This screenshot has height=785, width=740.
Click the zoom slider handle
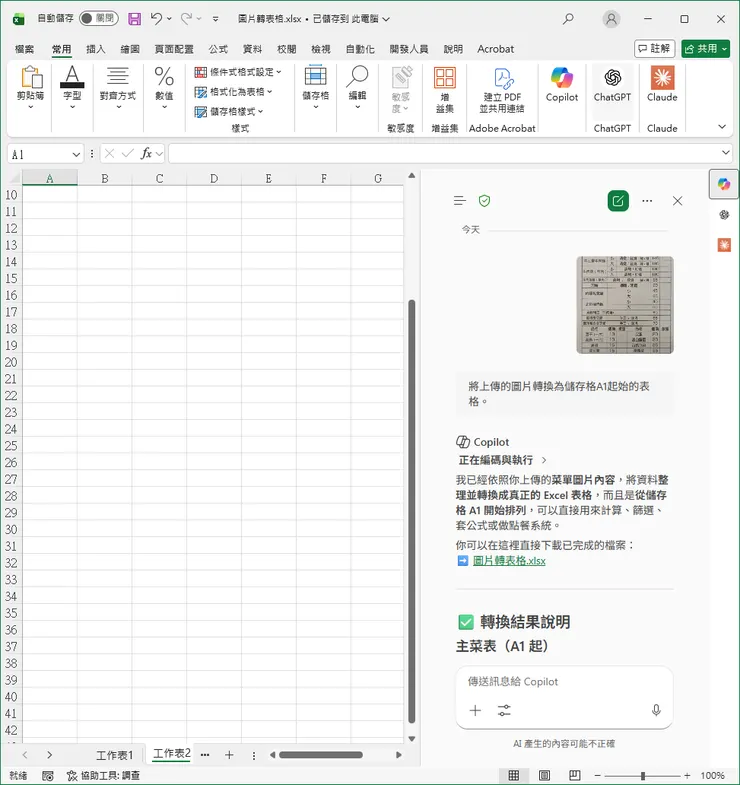pos(642,775)
